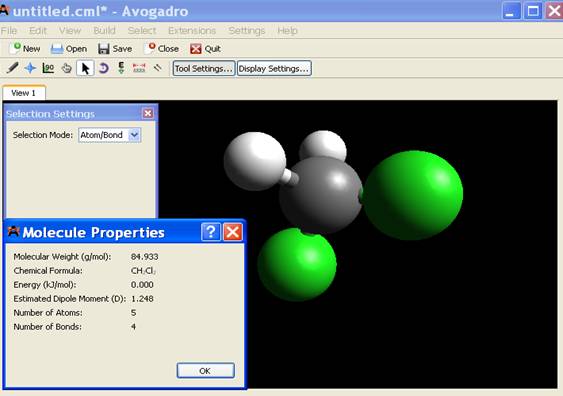
Task: Open the Build menu
Action: click(104, 31)
